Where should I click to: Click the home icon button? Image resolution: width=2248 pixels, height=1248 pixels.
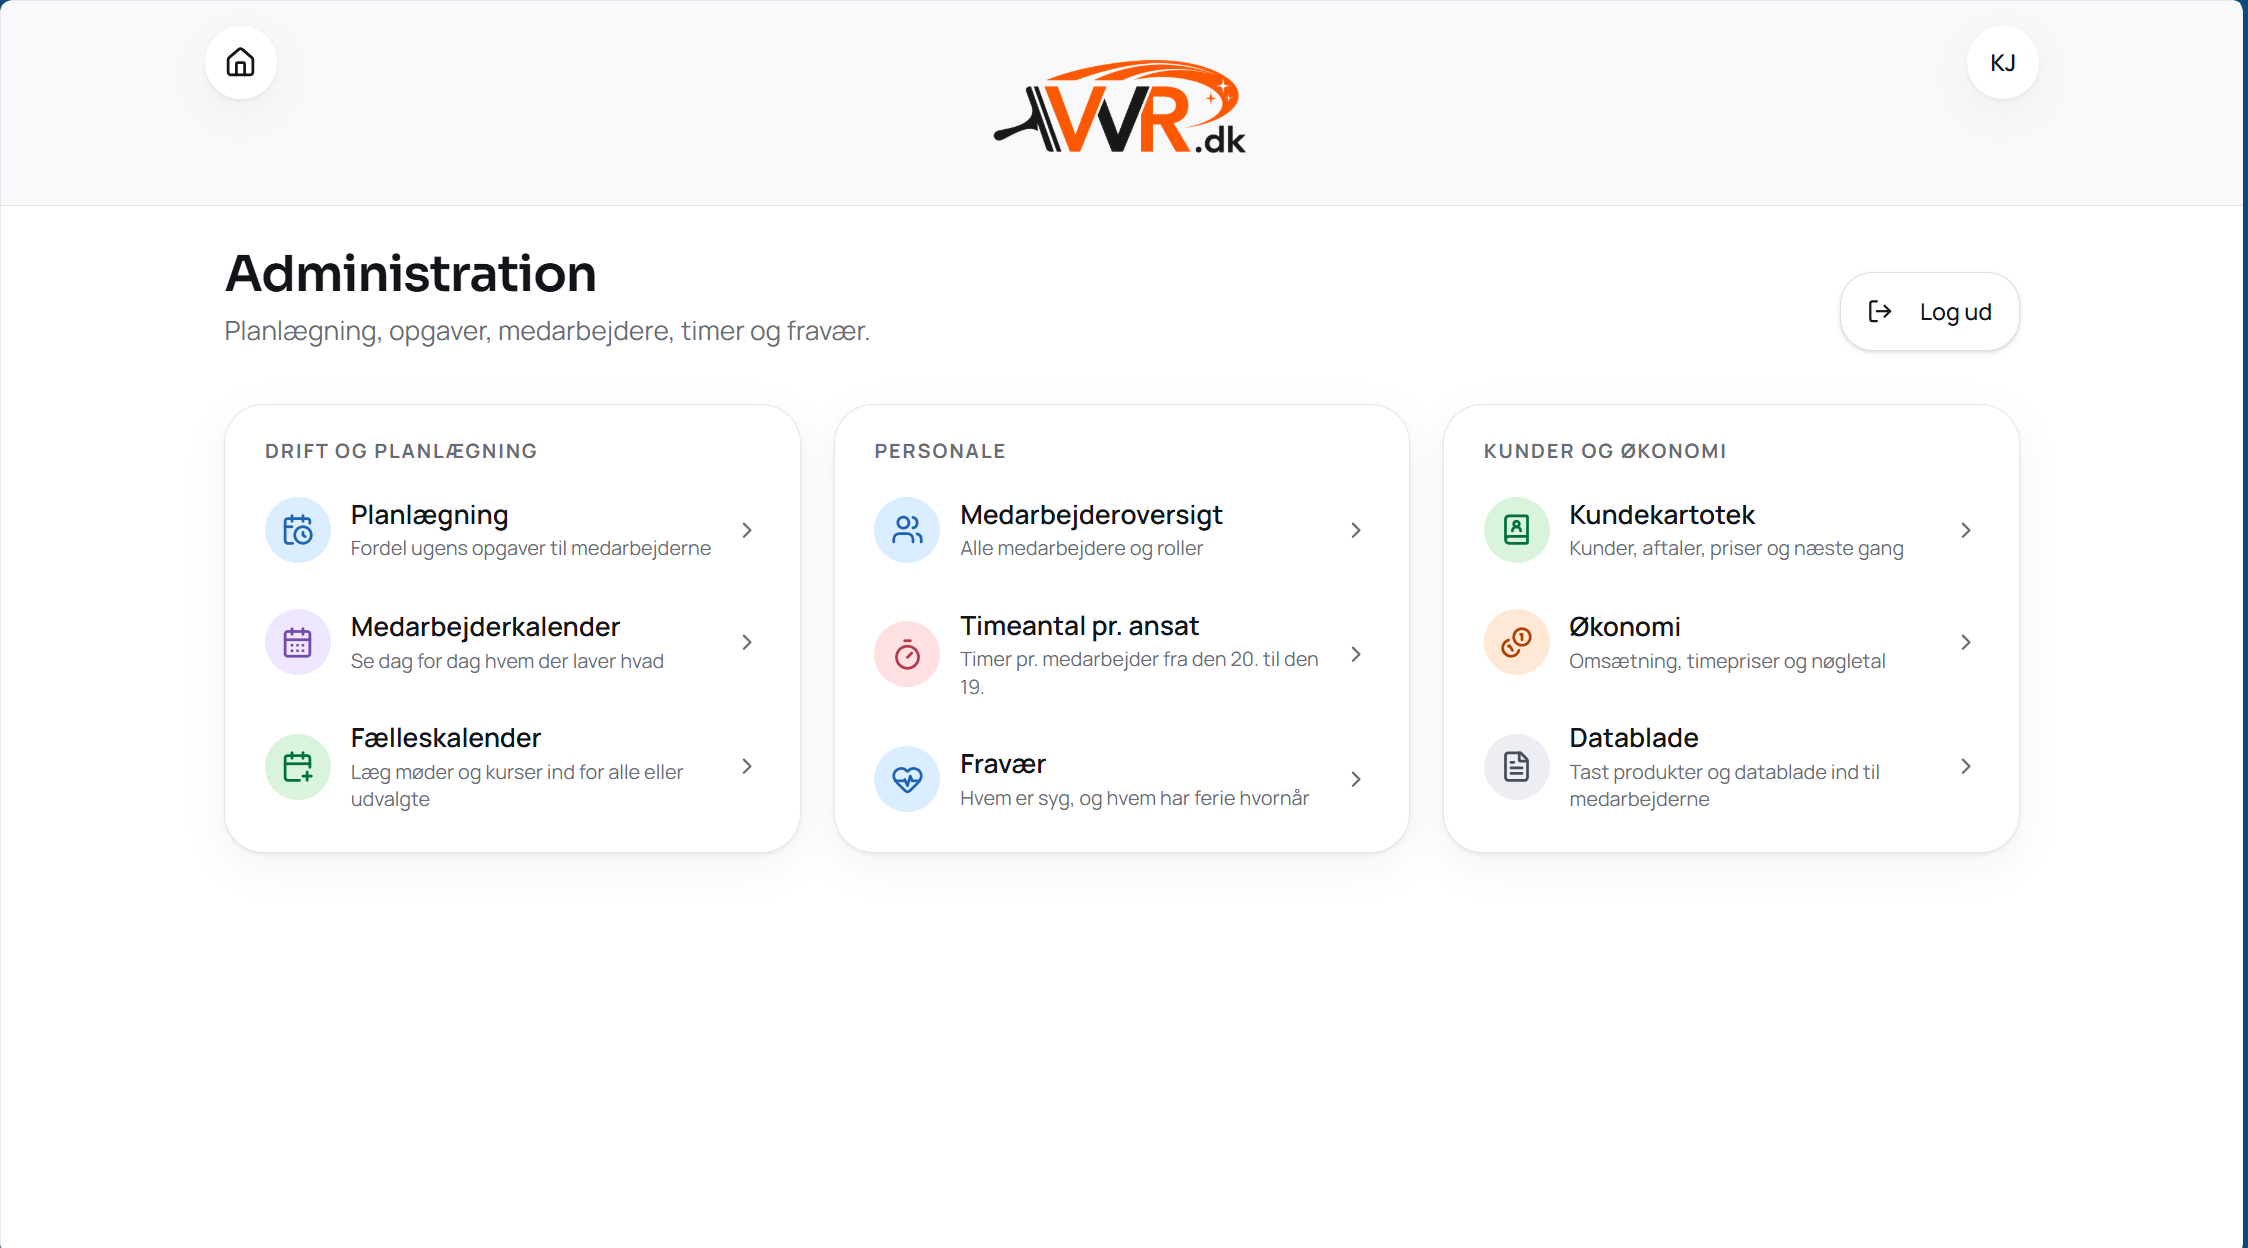241,63
